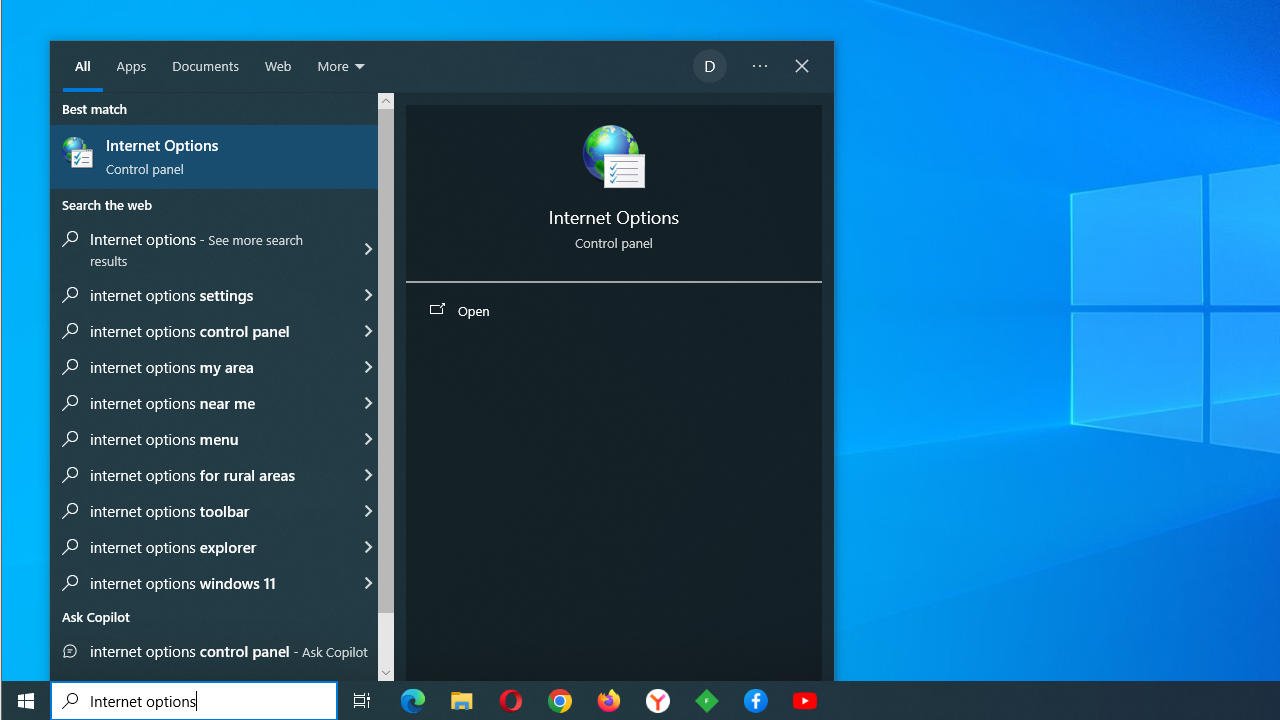Screen dimensions: 1280x720
Task: Open the Windows Start menu
Action: [x=26, y=701]
